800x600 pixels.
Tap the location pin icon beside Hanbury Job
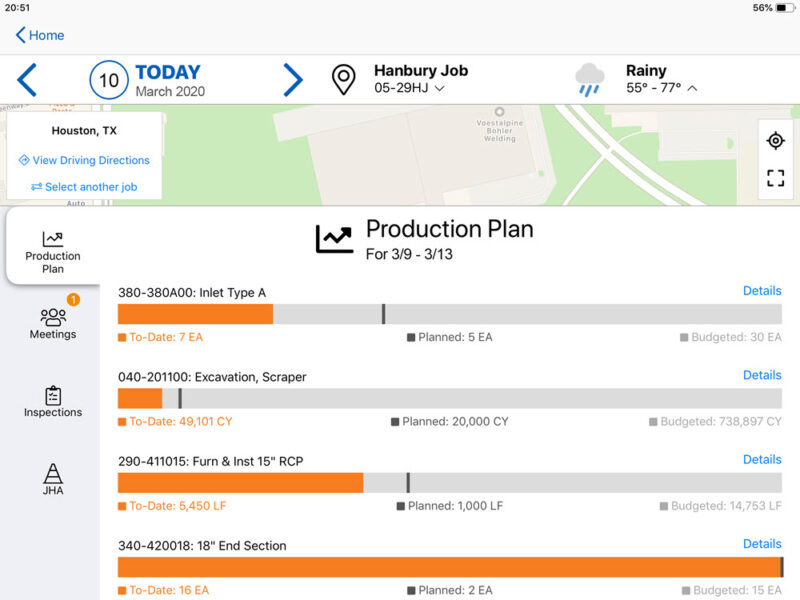pos(344,79)
